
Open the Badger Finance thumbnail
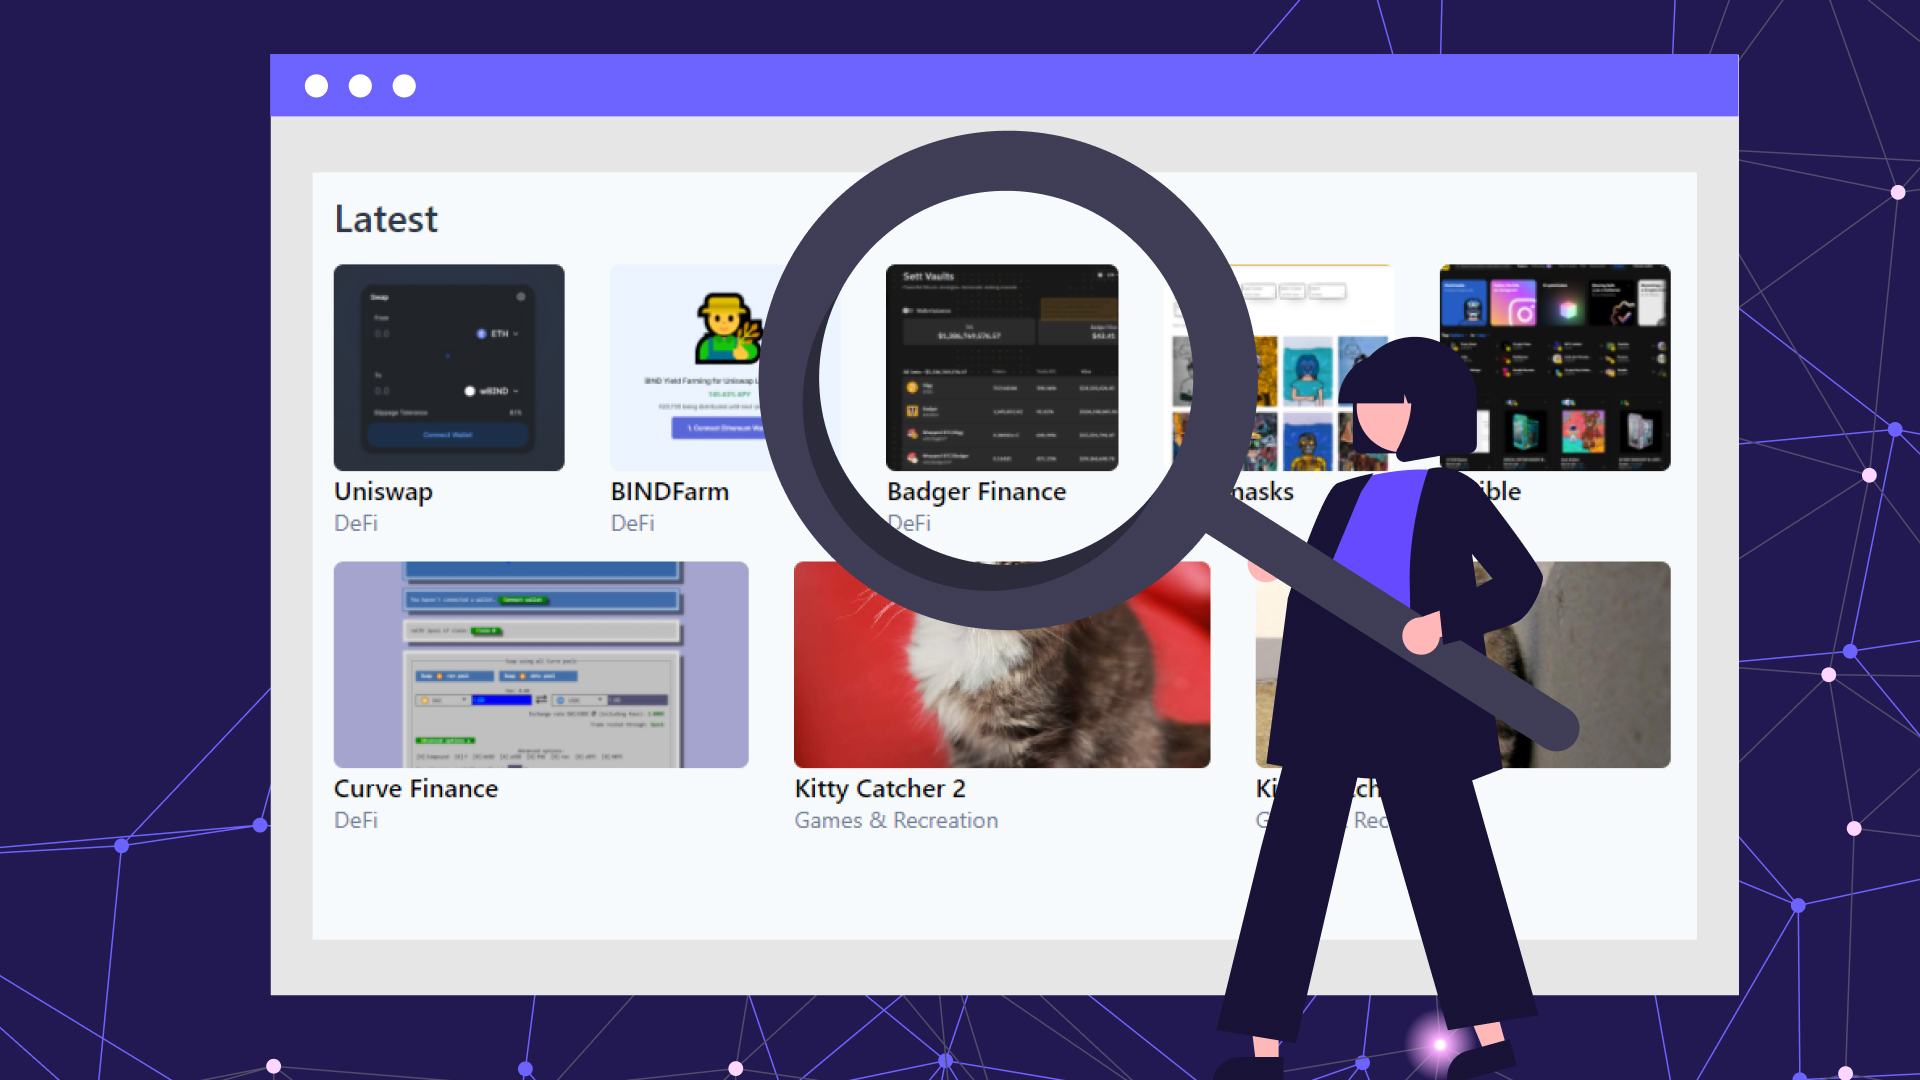coord(1002,367)
